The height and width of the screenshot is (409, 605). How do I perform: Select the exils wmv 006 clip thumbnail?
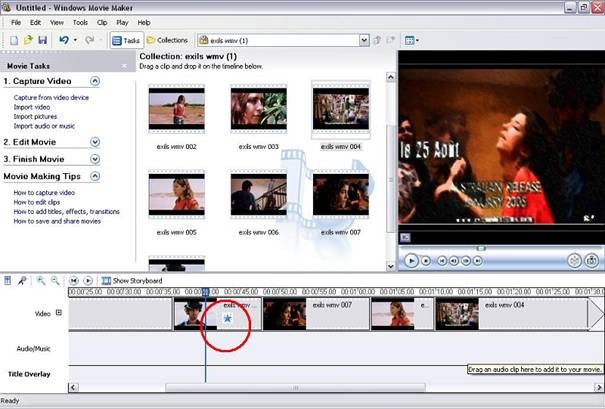(x=259, y=194)
